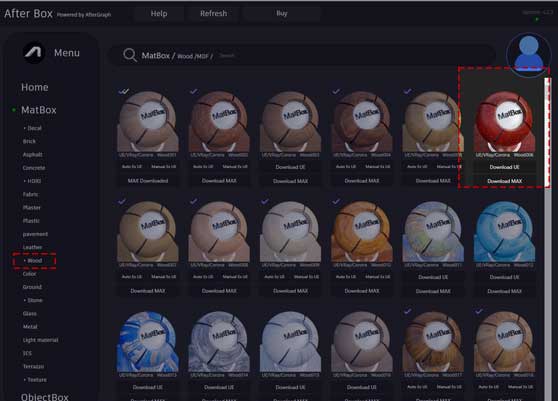The height and width of the screenshot is (401, 558).
Task: Click Wood in the breadcrumb path
Action: click(185, 56)
